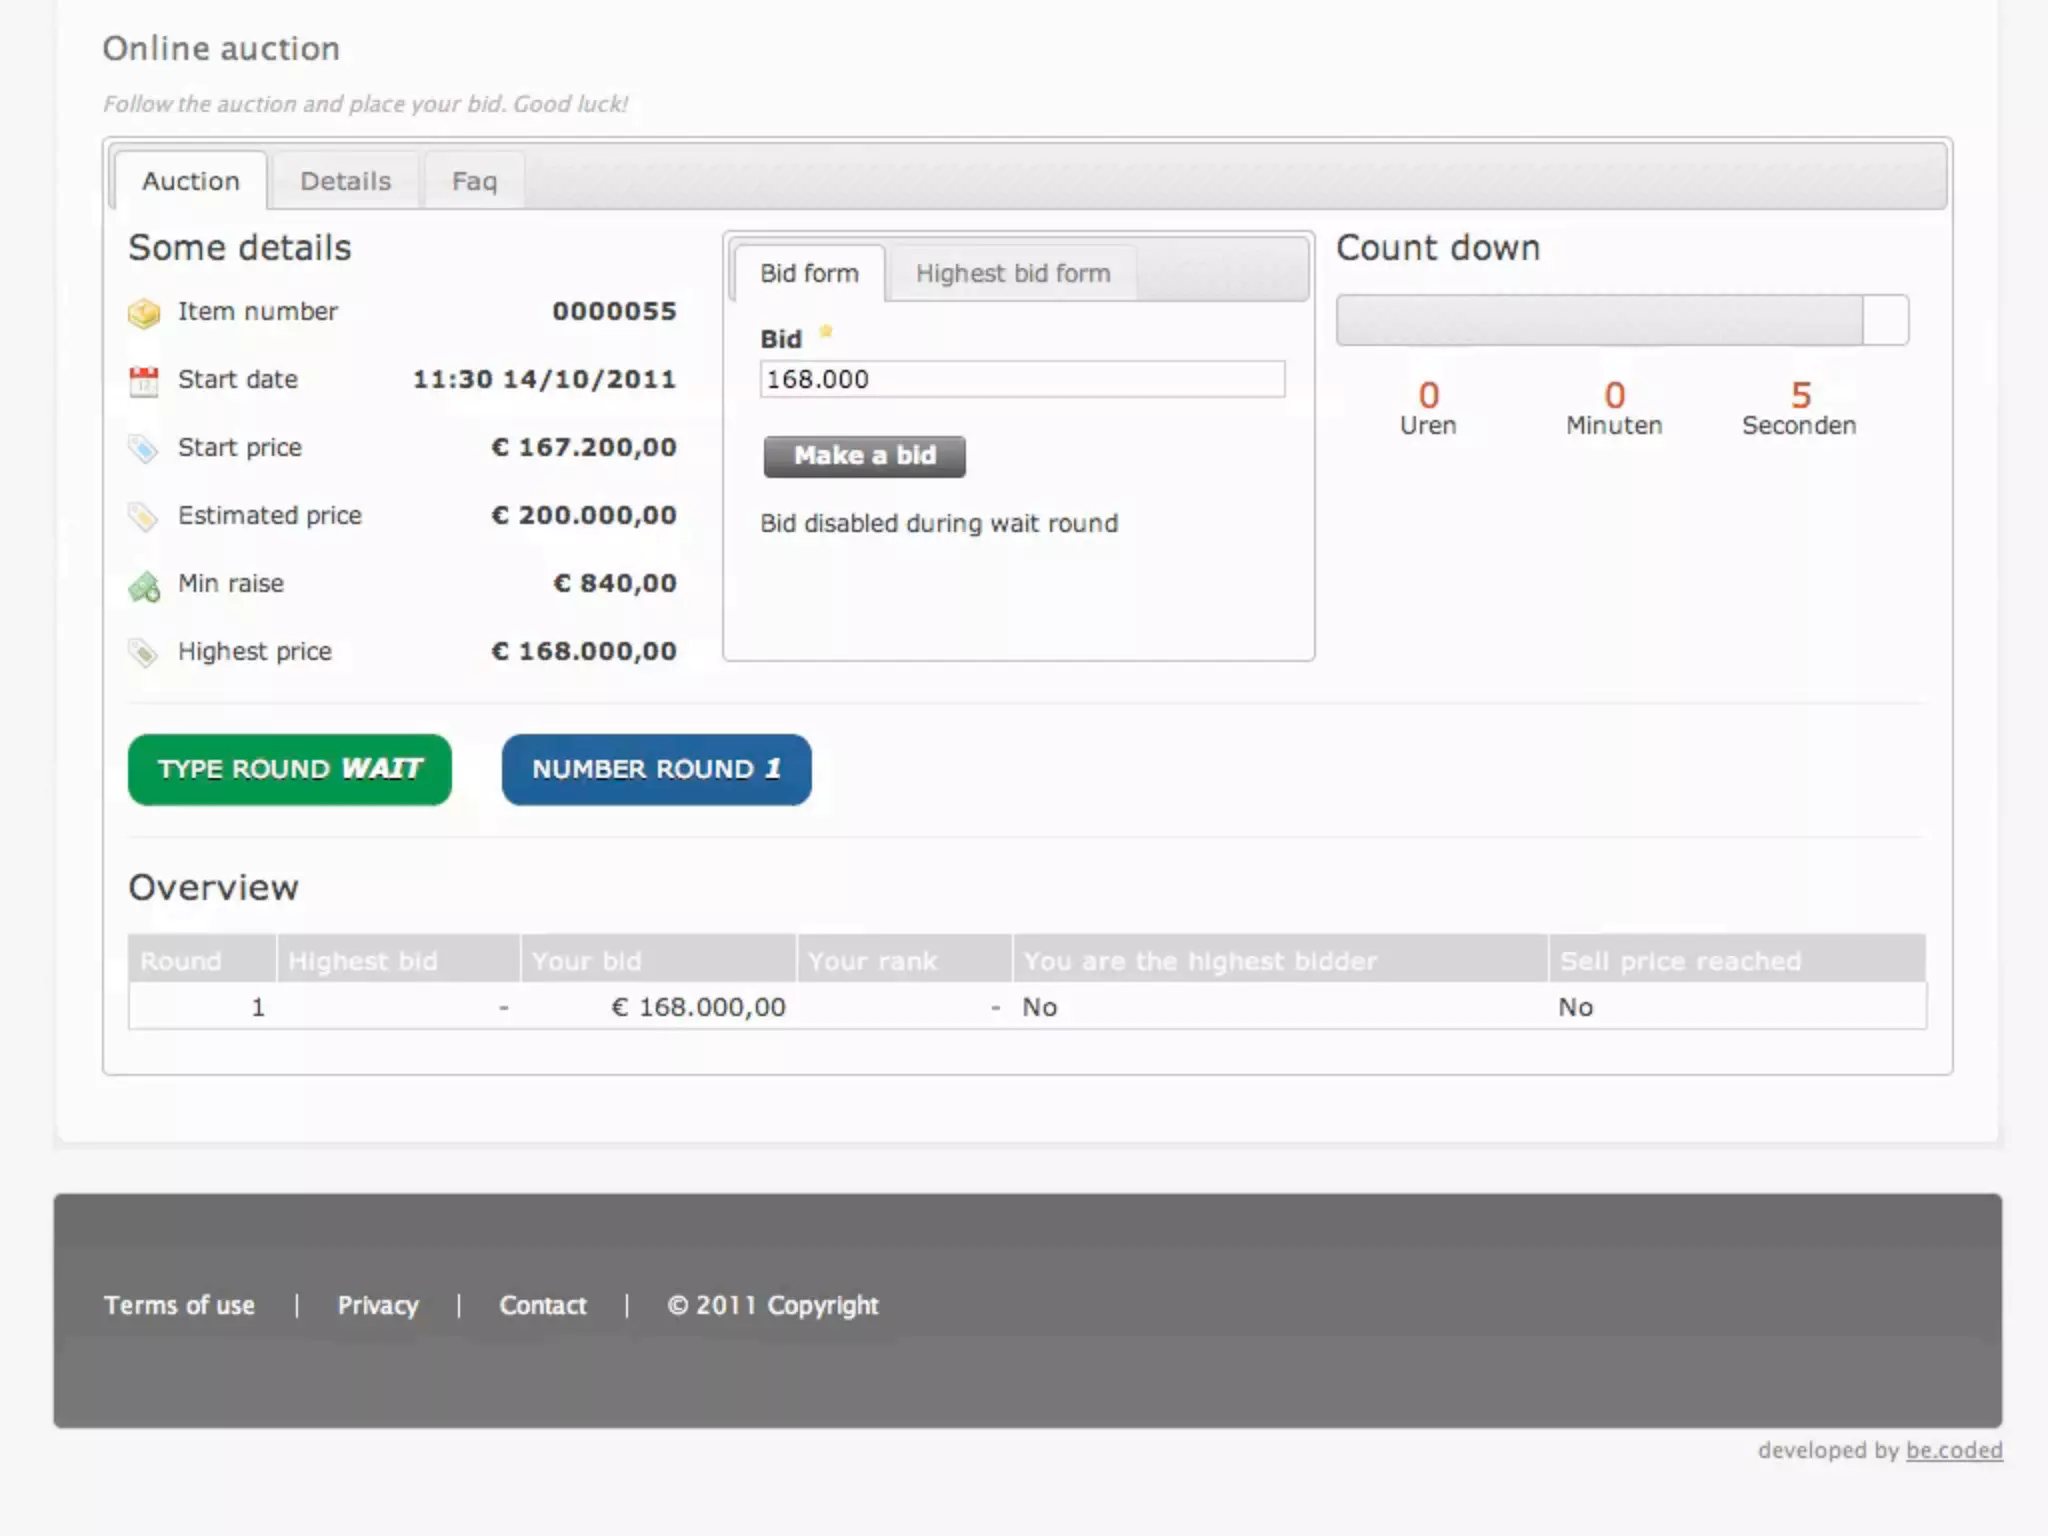Open the Faq tab
This screenshot has width=2048, height=1536.
click(x=474, y=181)
